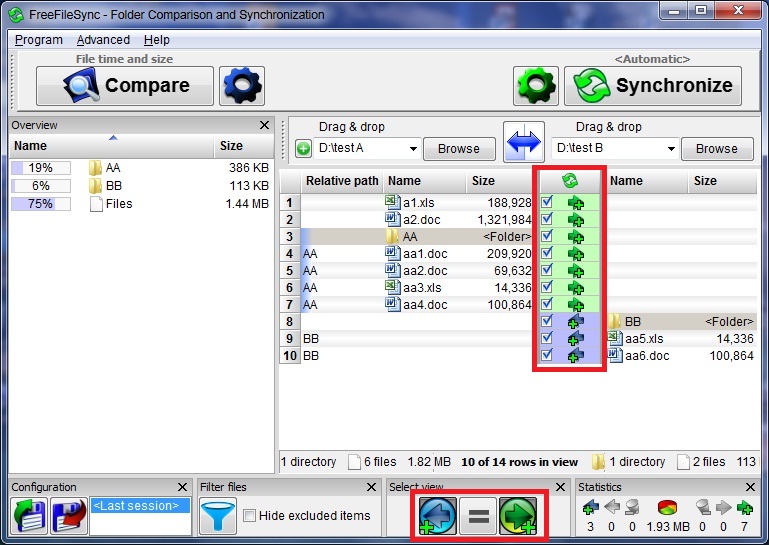Change sync action for aa5.xls
This screenshot has width=769, height=545.
coord(576,338)
